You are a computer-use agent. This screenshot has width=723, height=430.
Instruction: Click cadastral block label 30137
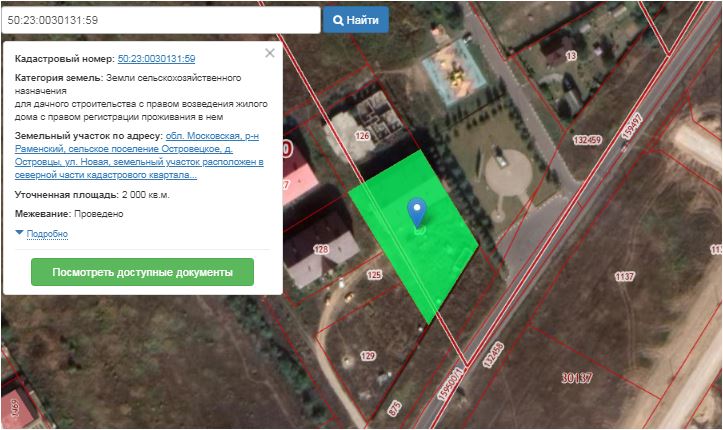coord(577,378)
